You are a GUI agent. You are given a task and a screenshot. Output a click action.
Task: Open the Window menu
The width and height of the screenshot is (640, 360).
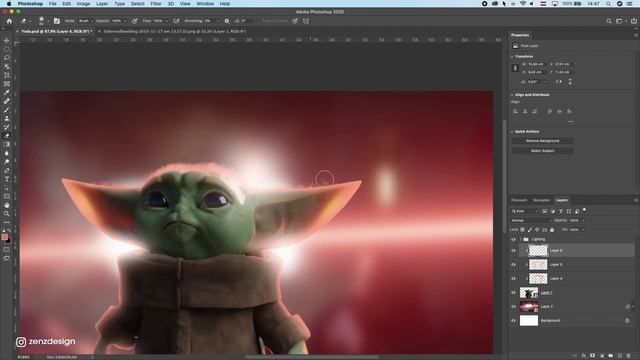205,4
